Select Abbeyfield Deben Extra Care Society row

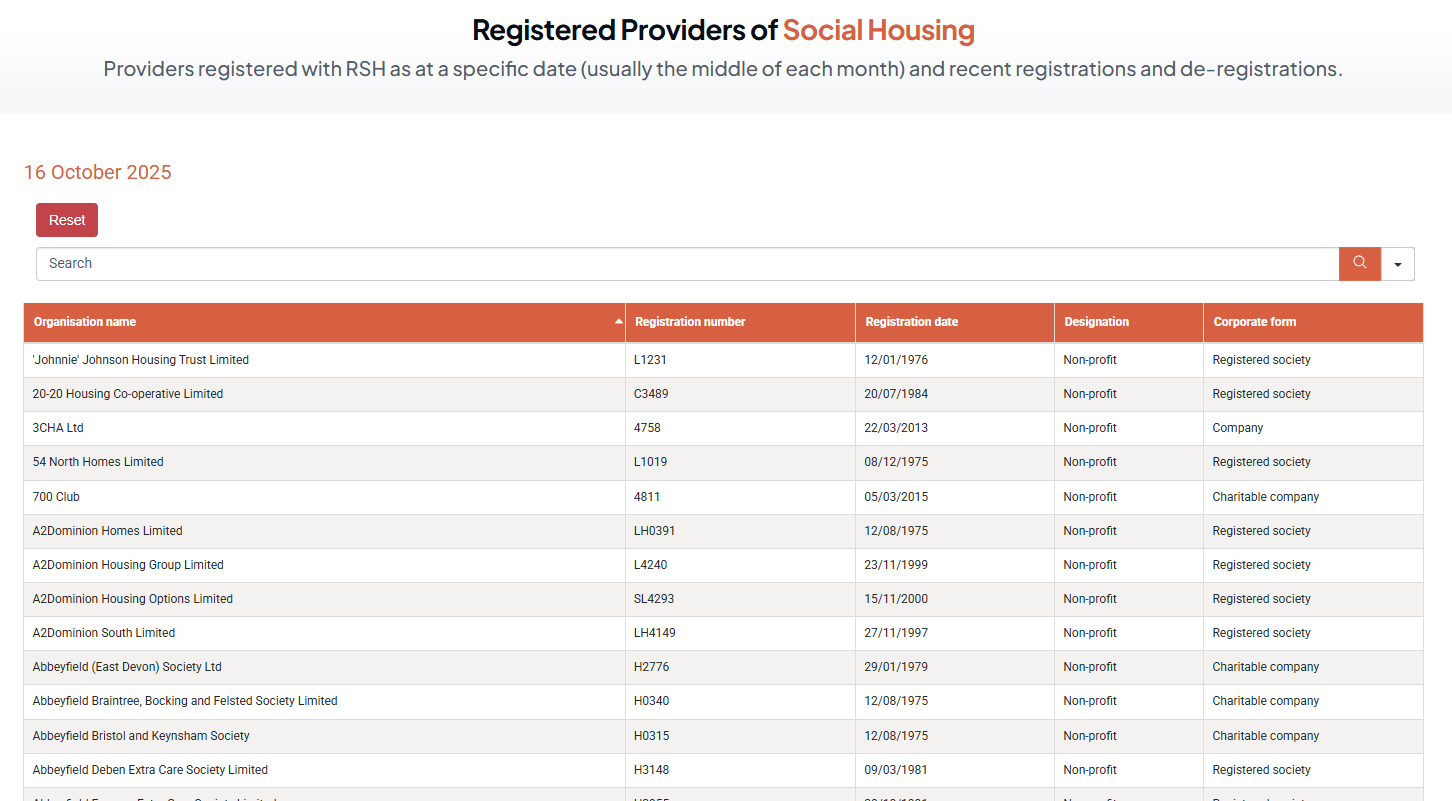150,770
